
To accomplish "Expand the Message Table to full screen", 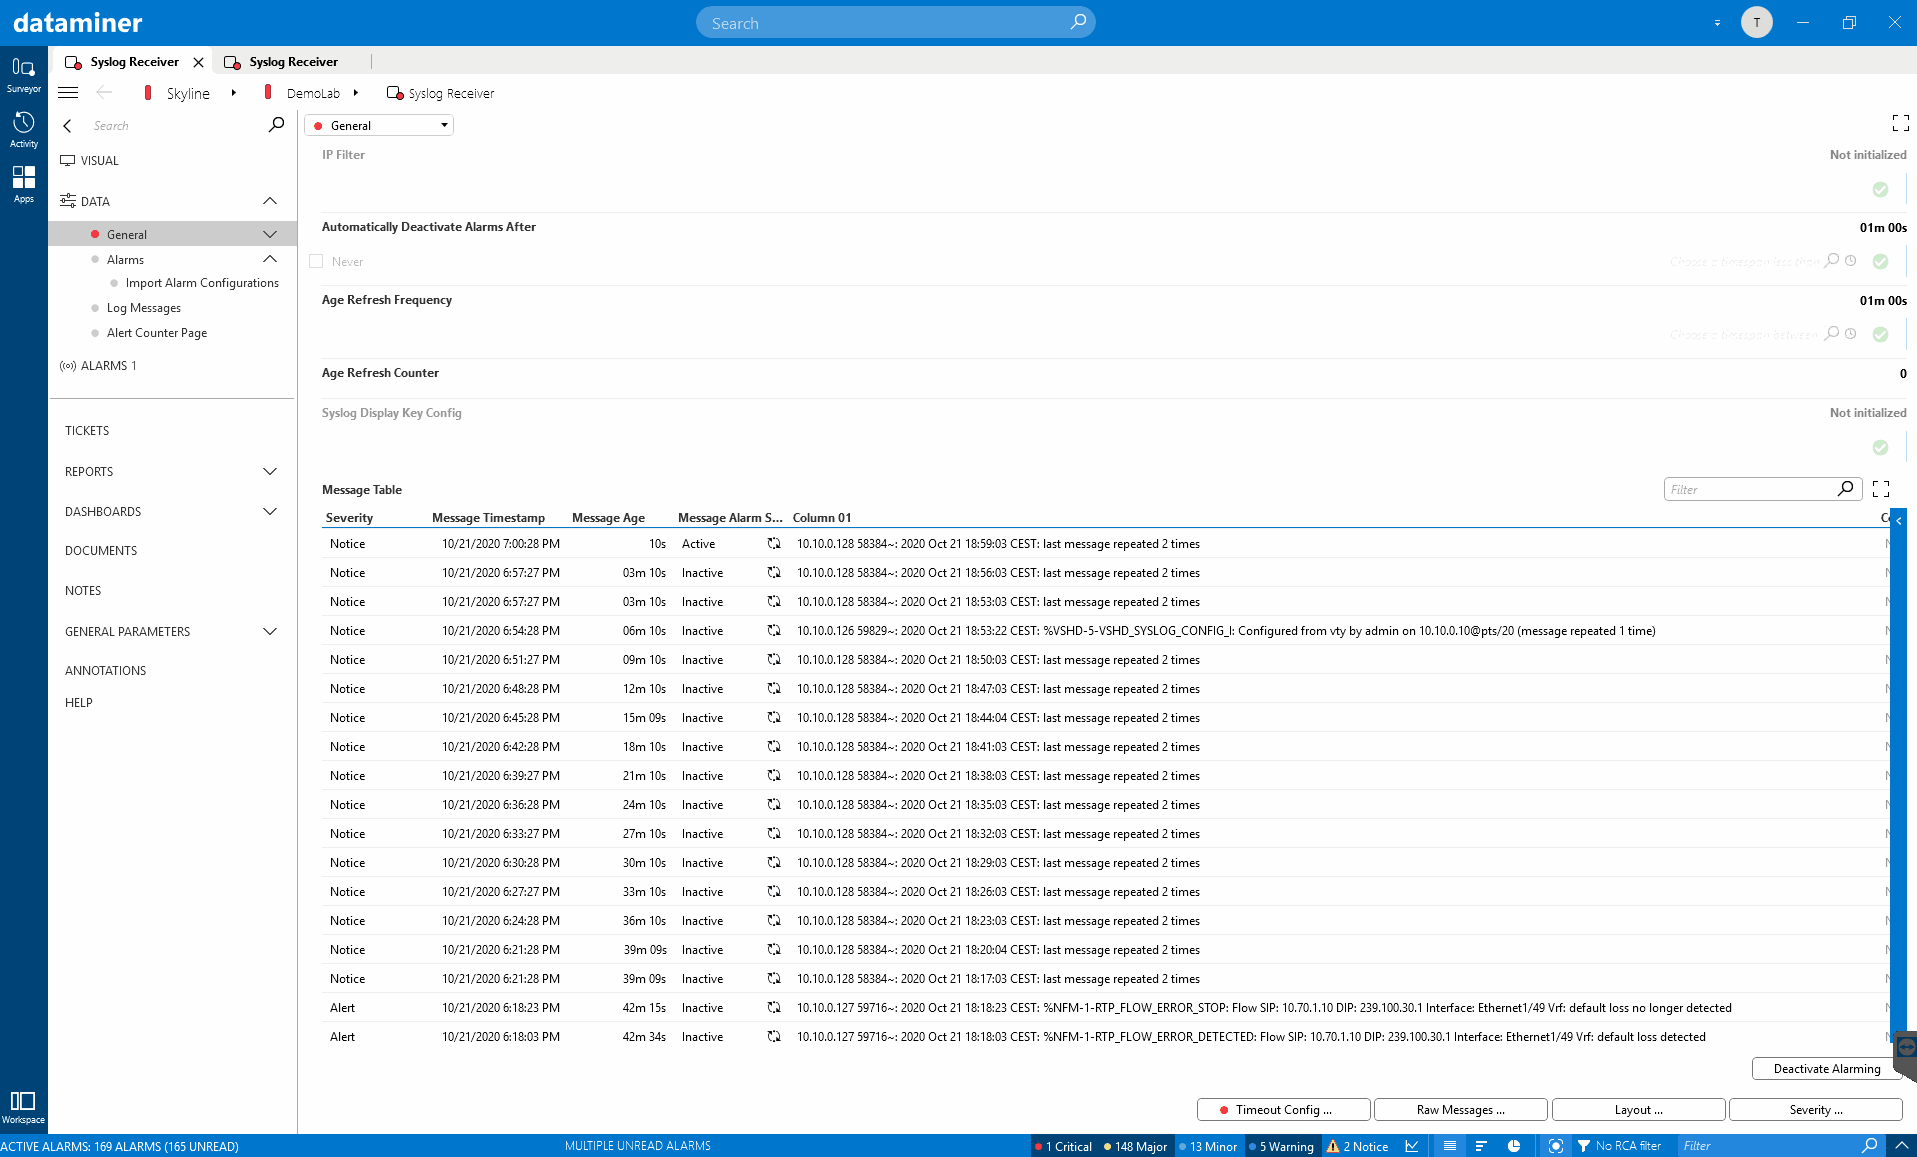I will click(x=1881, y=489).
